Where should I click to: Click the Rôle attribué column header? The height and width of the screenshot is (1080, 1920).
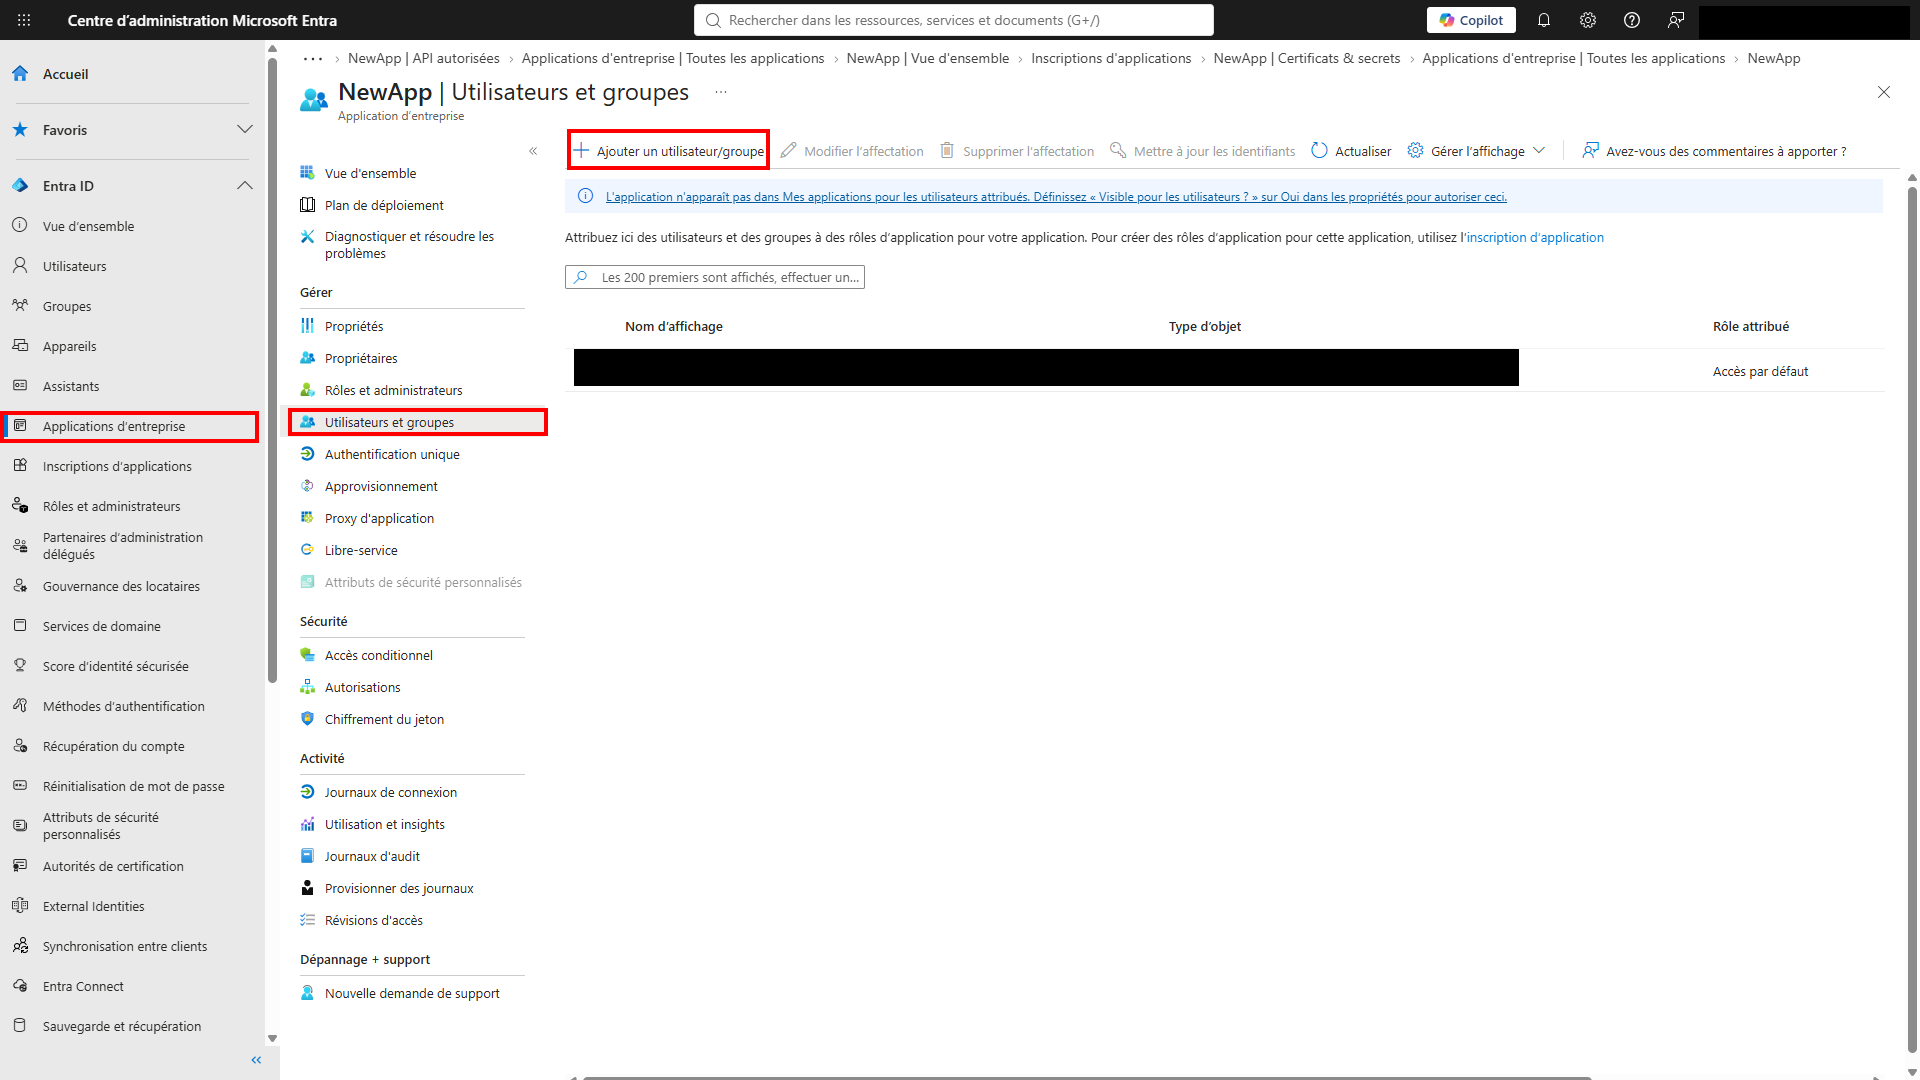coord(1751,326)
